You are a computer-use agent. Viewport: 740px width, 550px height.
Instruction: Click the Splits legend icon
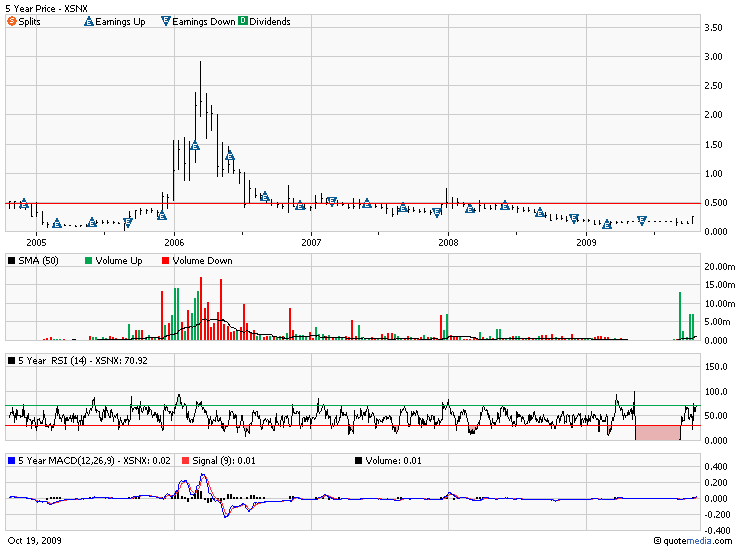pos(12,21)
